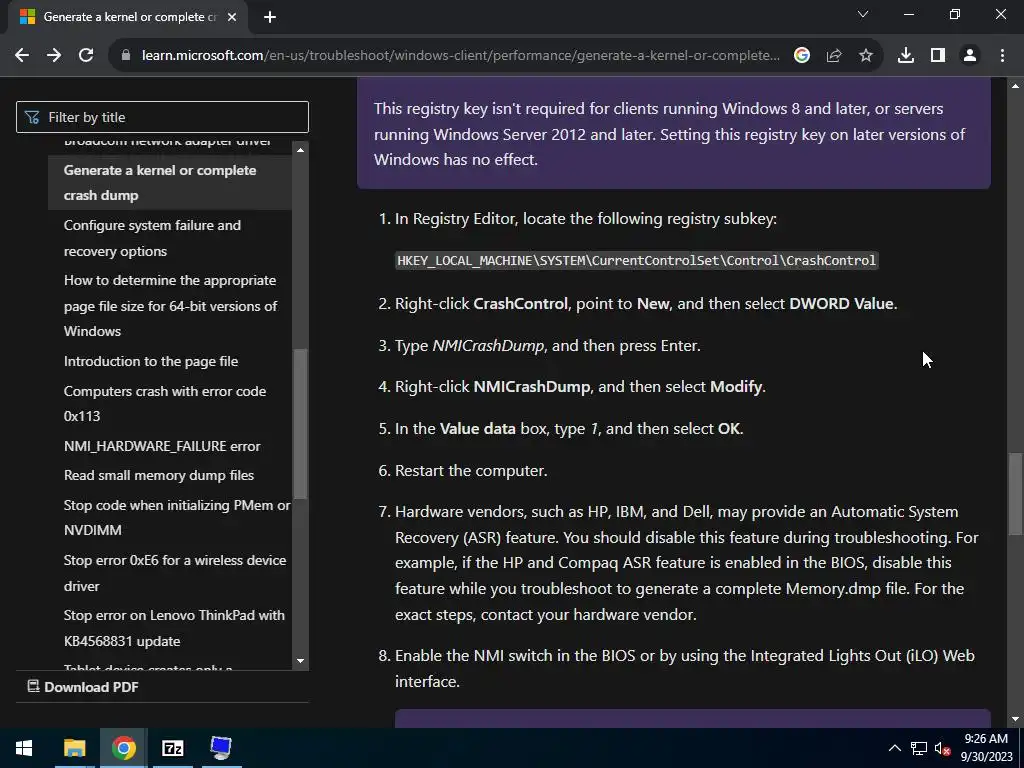The height and width of the screenshot is (768, 1024).
Task: Click the 'NMICrashDump' italic text in step 3
Action: coord(488,345)
